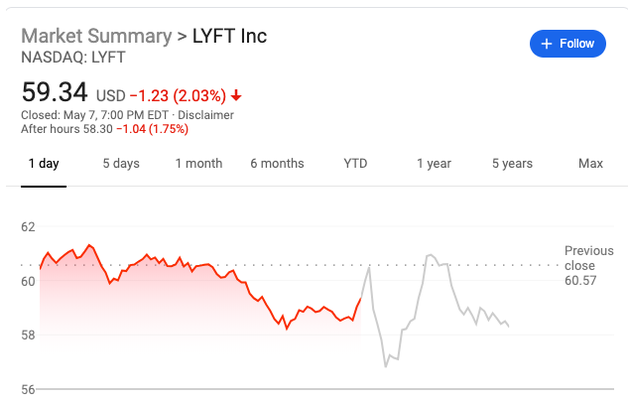The height and width of the screenshot is (400, 630).
Task: Click the end of gray after-hours line
Action: point(509,326)
